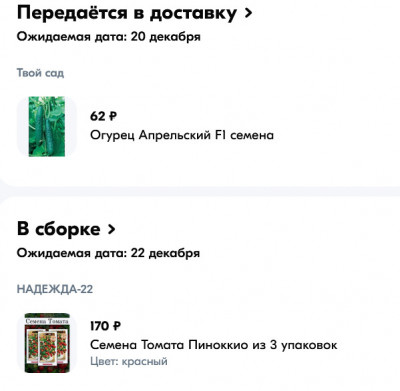Click the Цвет: красный attribute label
400x391 pixels.
click(x=129, y=361)
